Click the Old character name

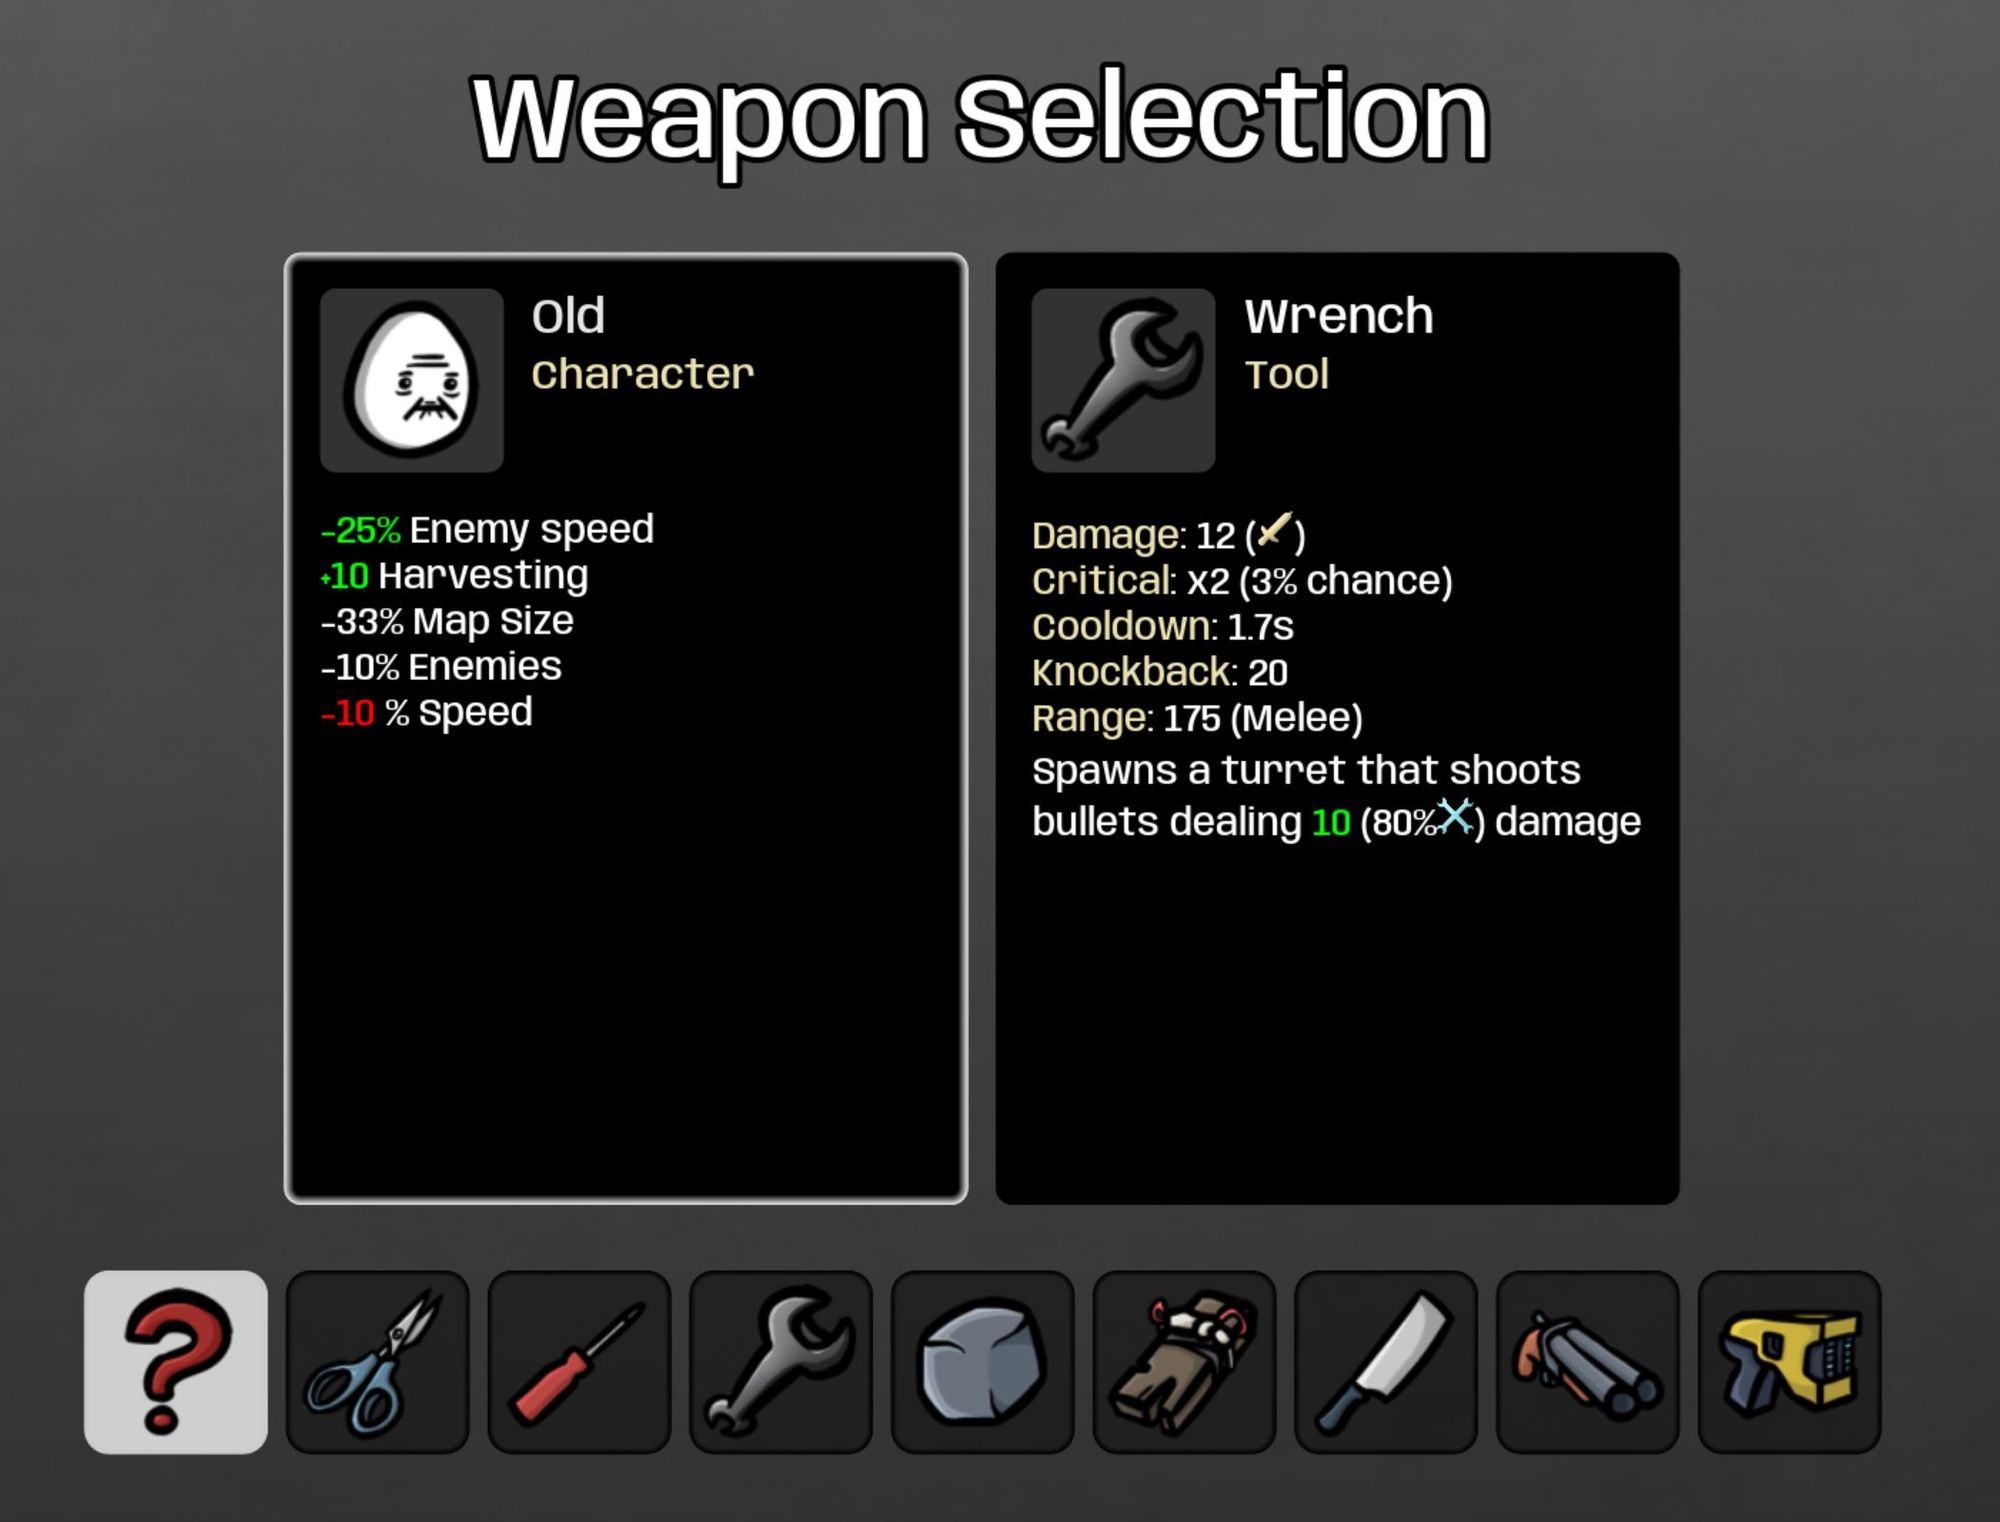(568, 316)
